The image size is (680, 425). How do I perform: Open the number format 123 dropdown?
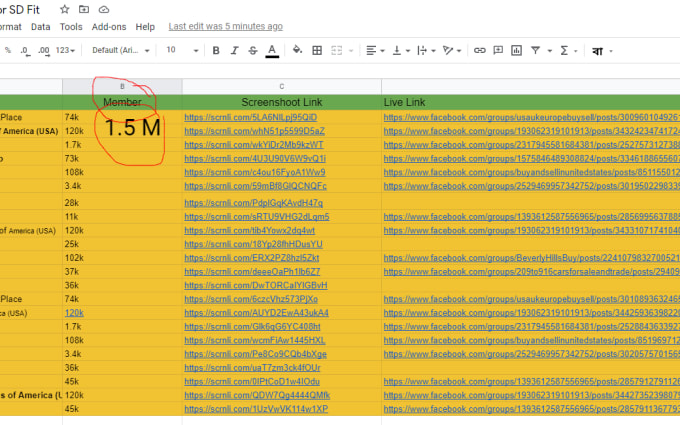(65, 50)
